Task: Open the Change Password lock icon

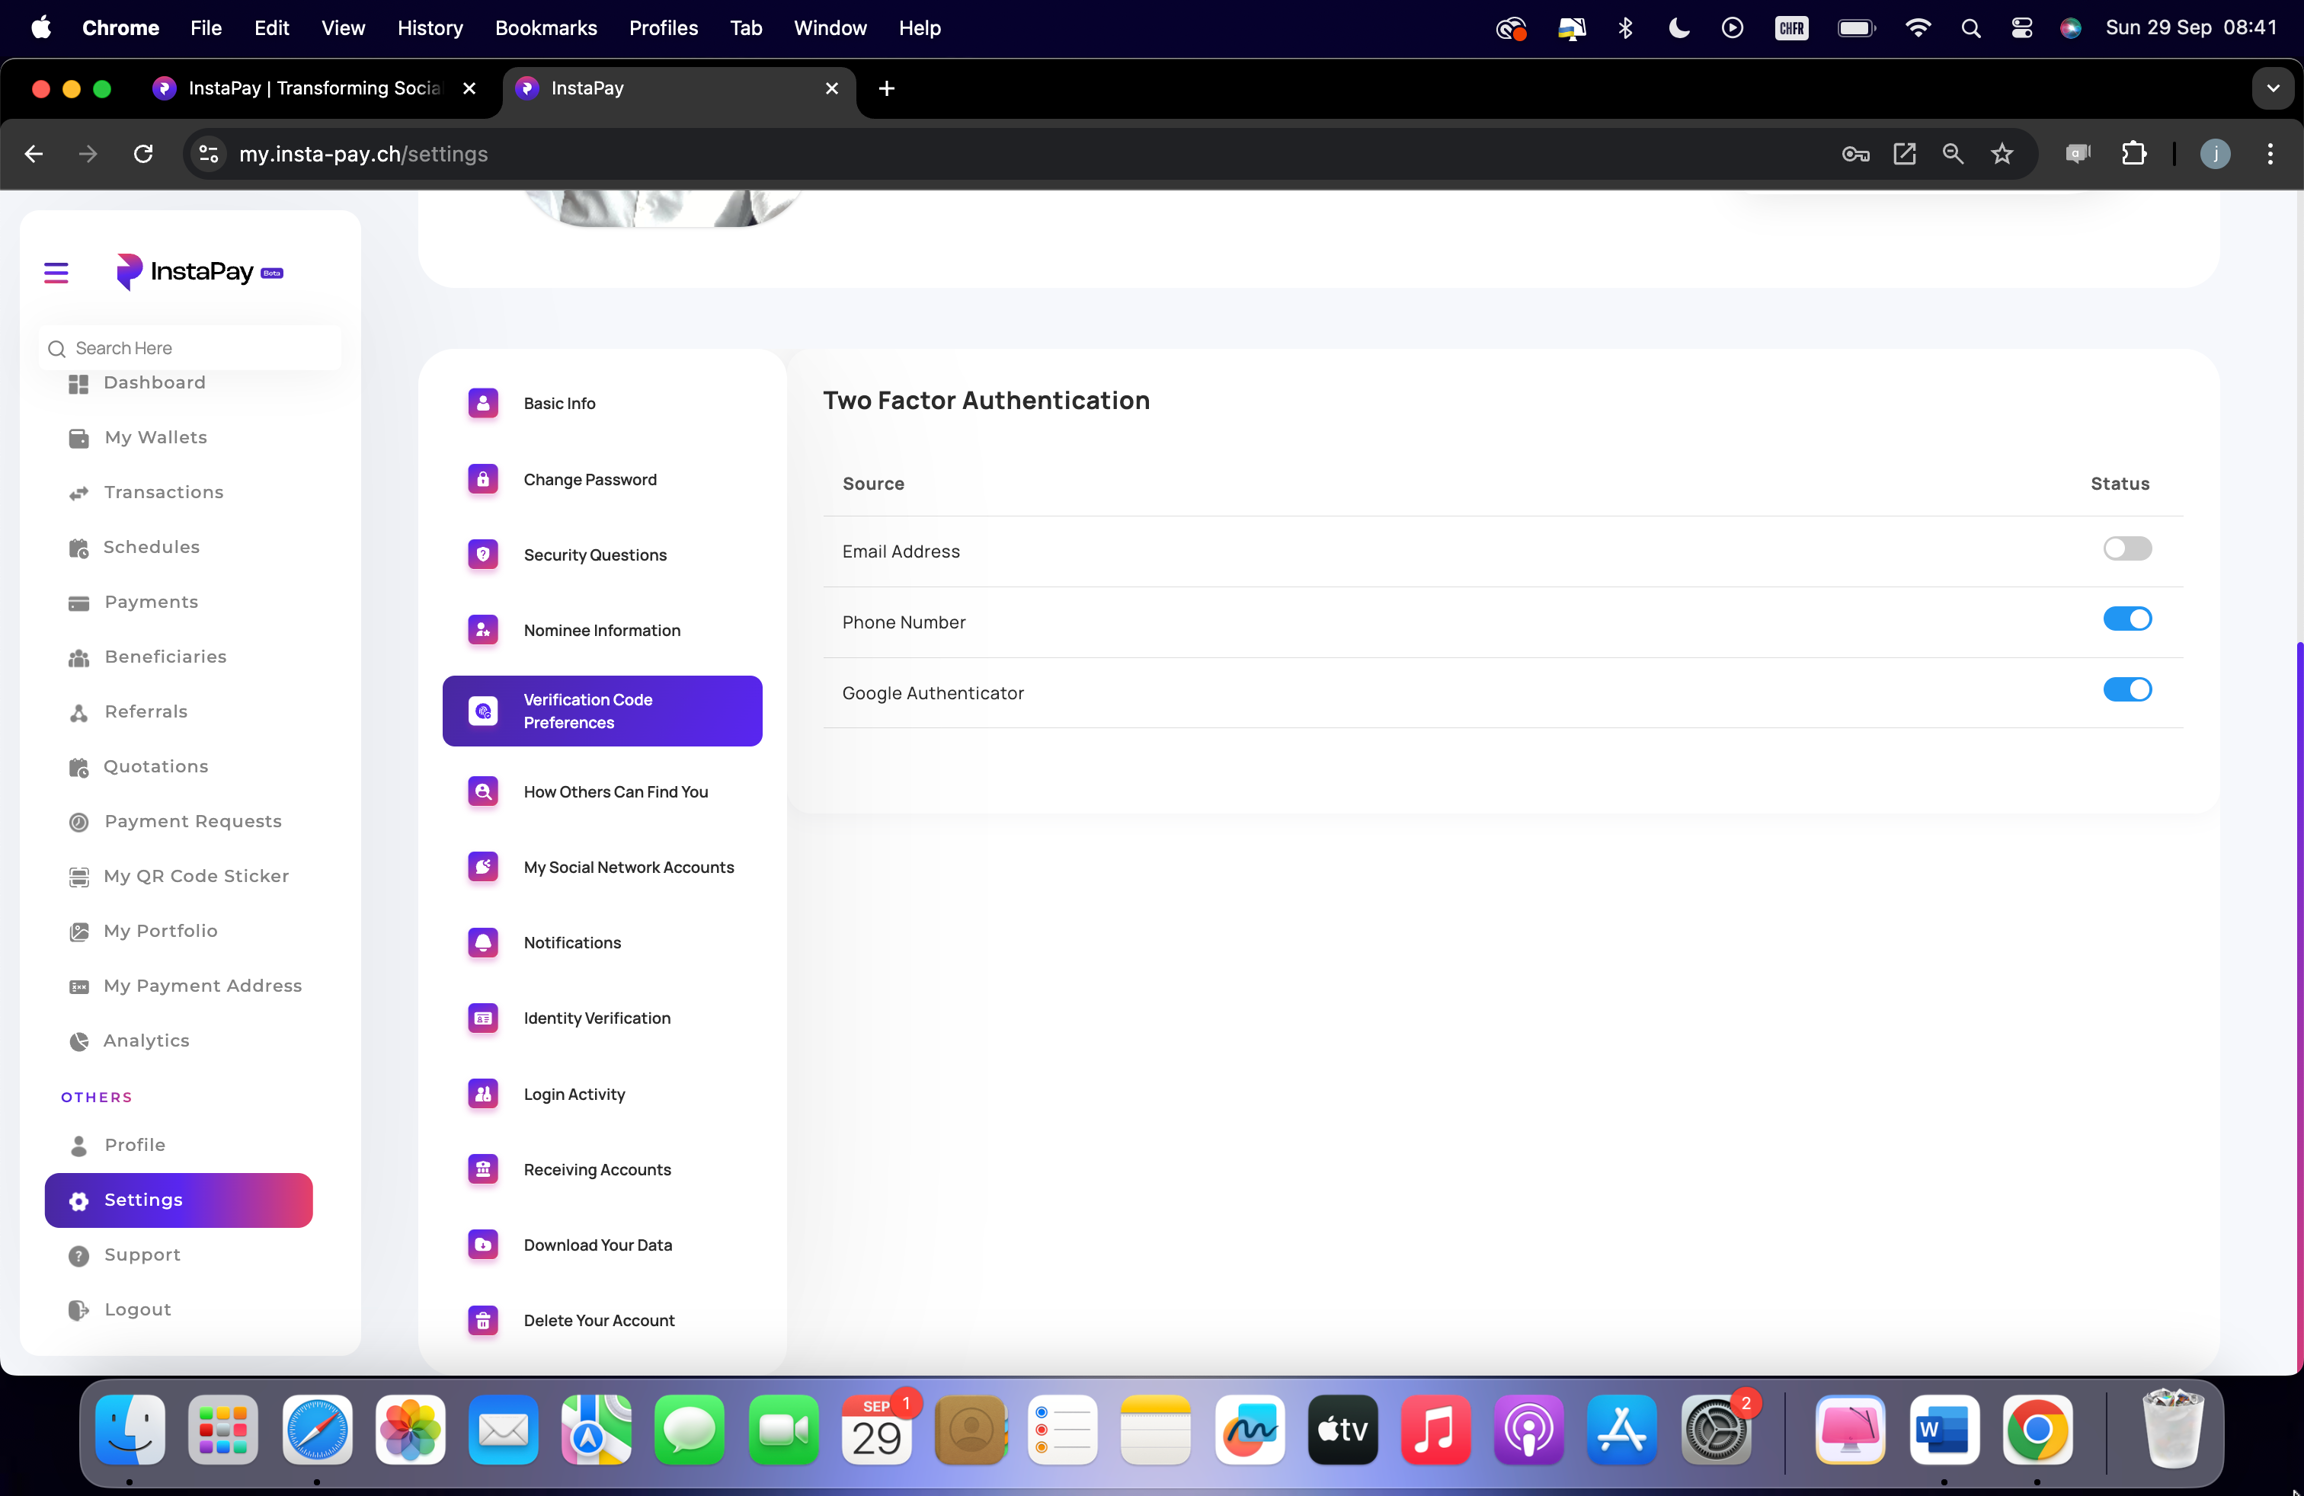Action: pyautogui.click(x=483, y=479)
